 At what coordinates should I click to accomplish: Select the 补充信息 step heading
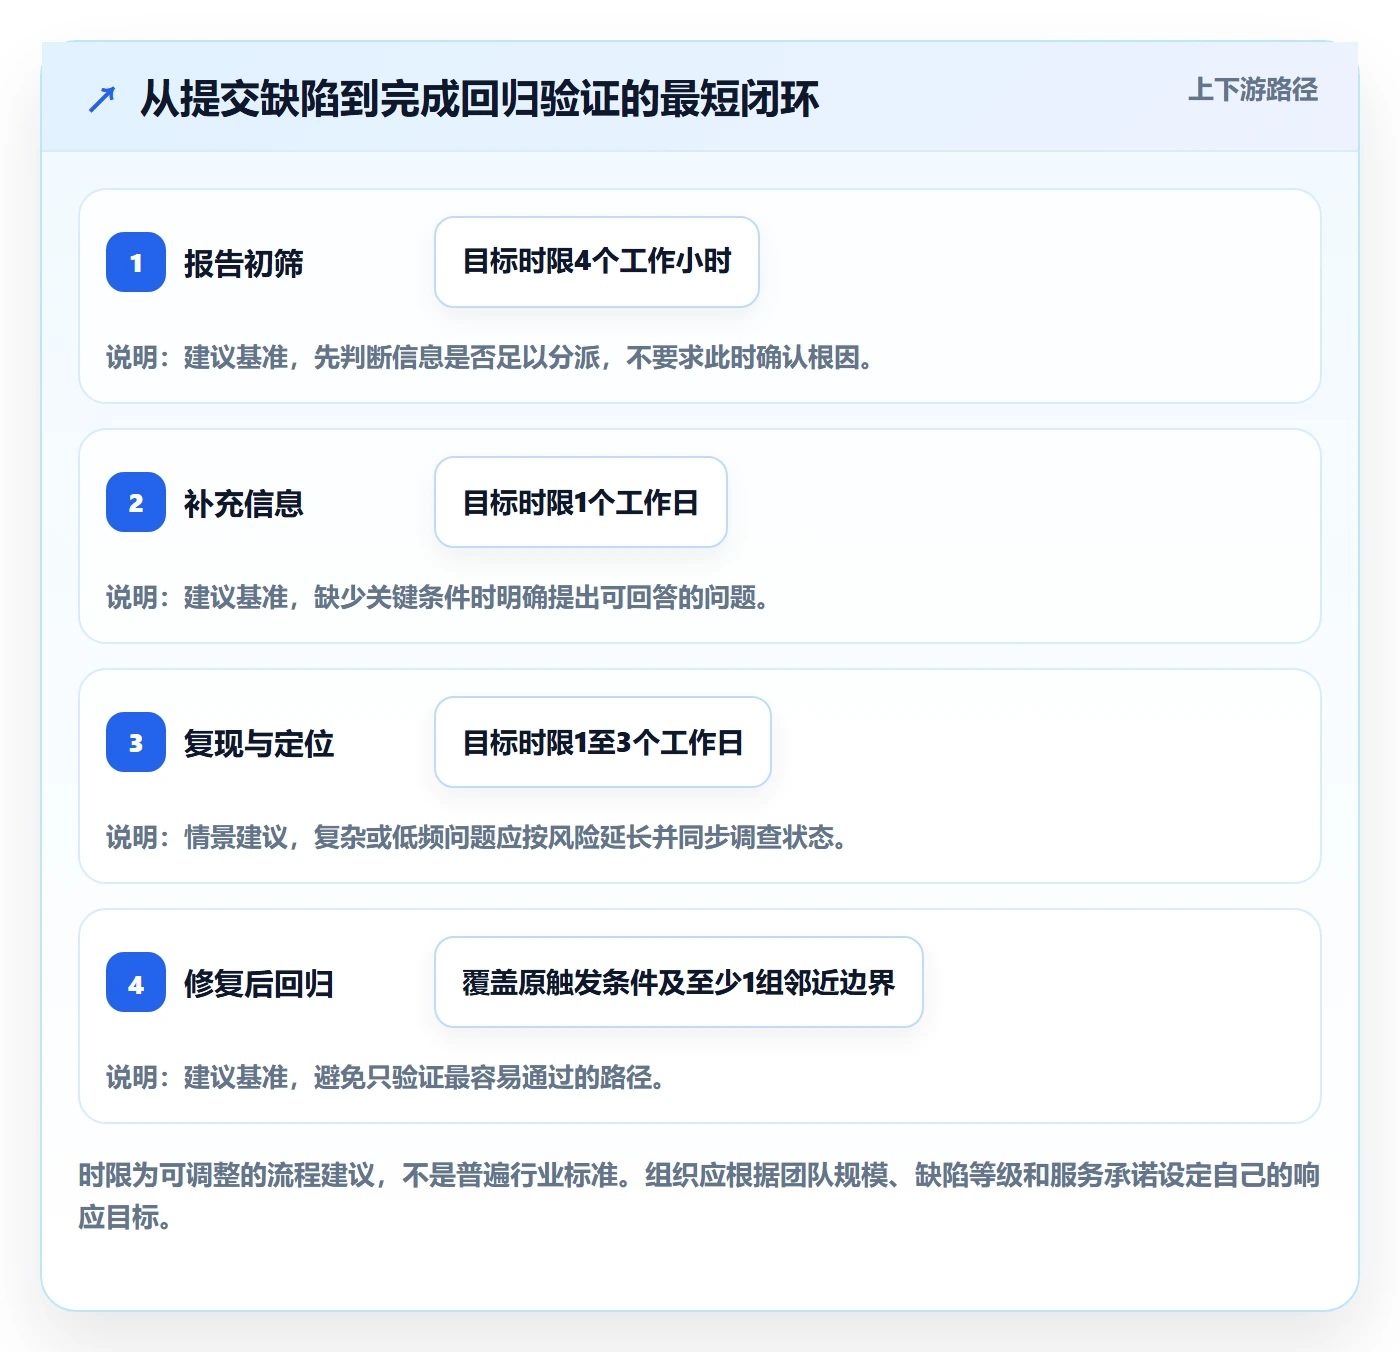point(244,504)
